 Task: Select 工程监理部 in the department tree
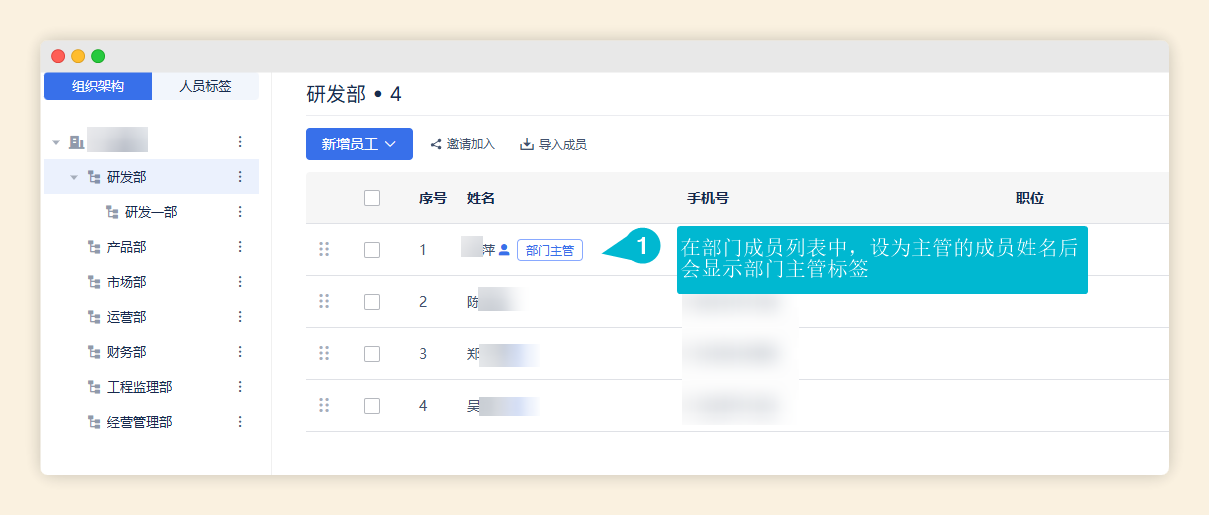click(139, 387)
